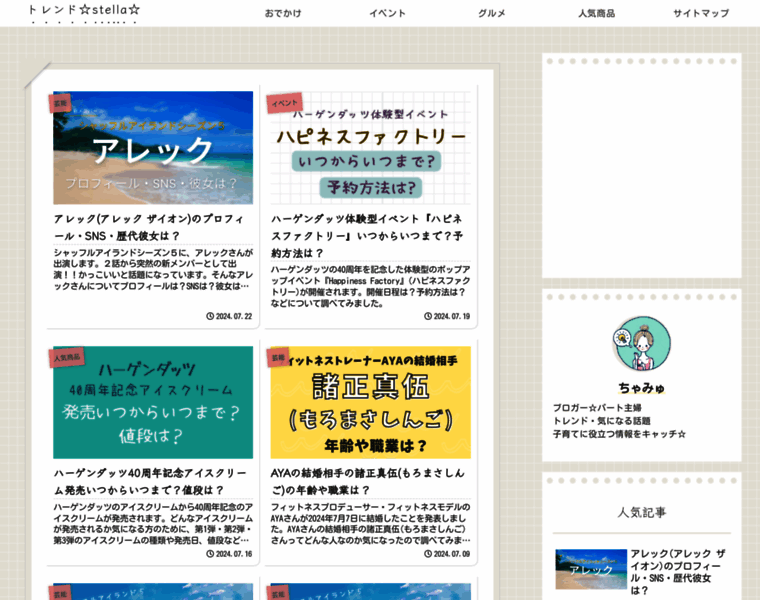Image resolution: width=760 pixels, height=600 pixels.
Task: Click the イベント tag on the ハピネスファクトリー card
Action: point(285,103)
